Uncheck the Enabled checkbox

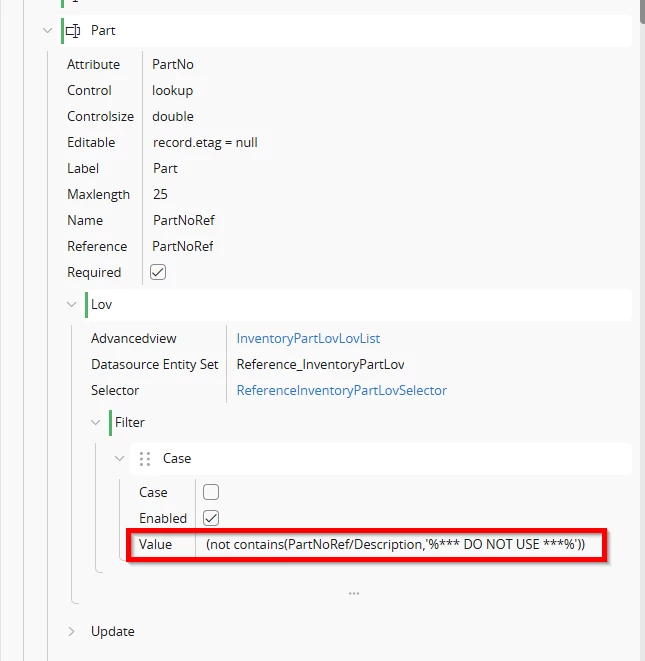211,518
